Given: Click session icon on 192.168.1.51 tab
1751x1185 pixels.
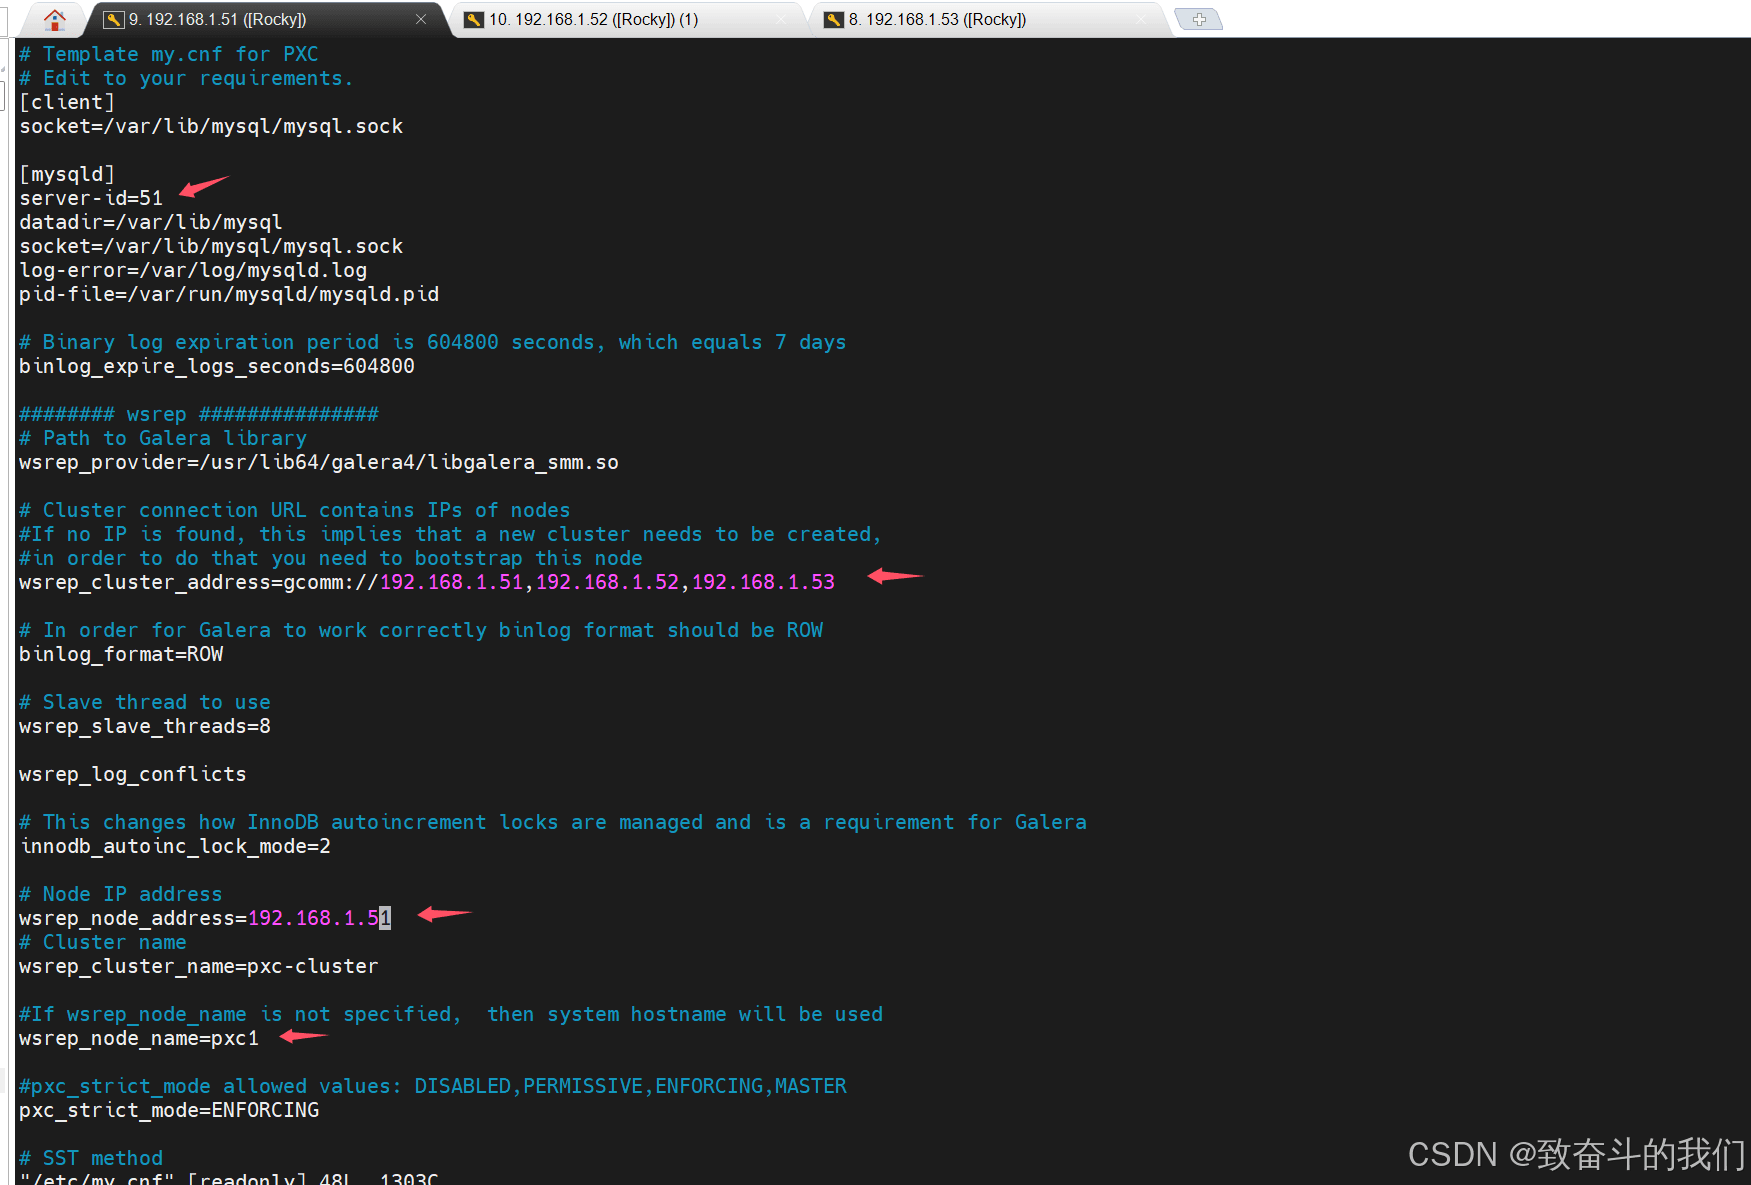Looking at the screenshot, I should click(114, 19).
